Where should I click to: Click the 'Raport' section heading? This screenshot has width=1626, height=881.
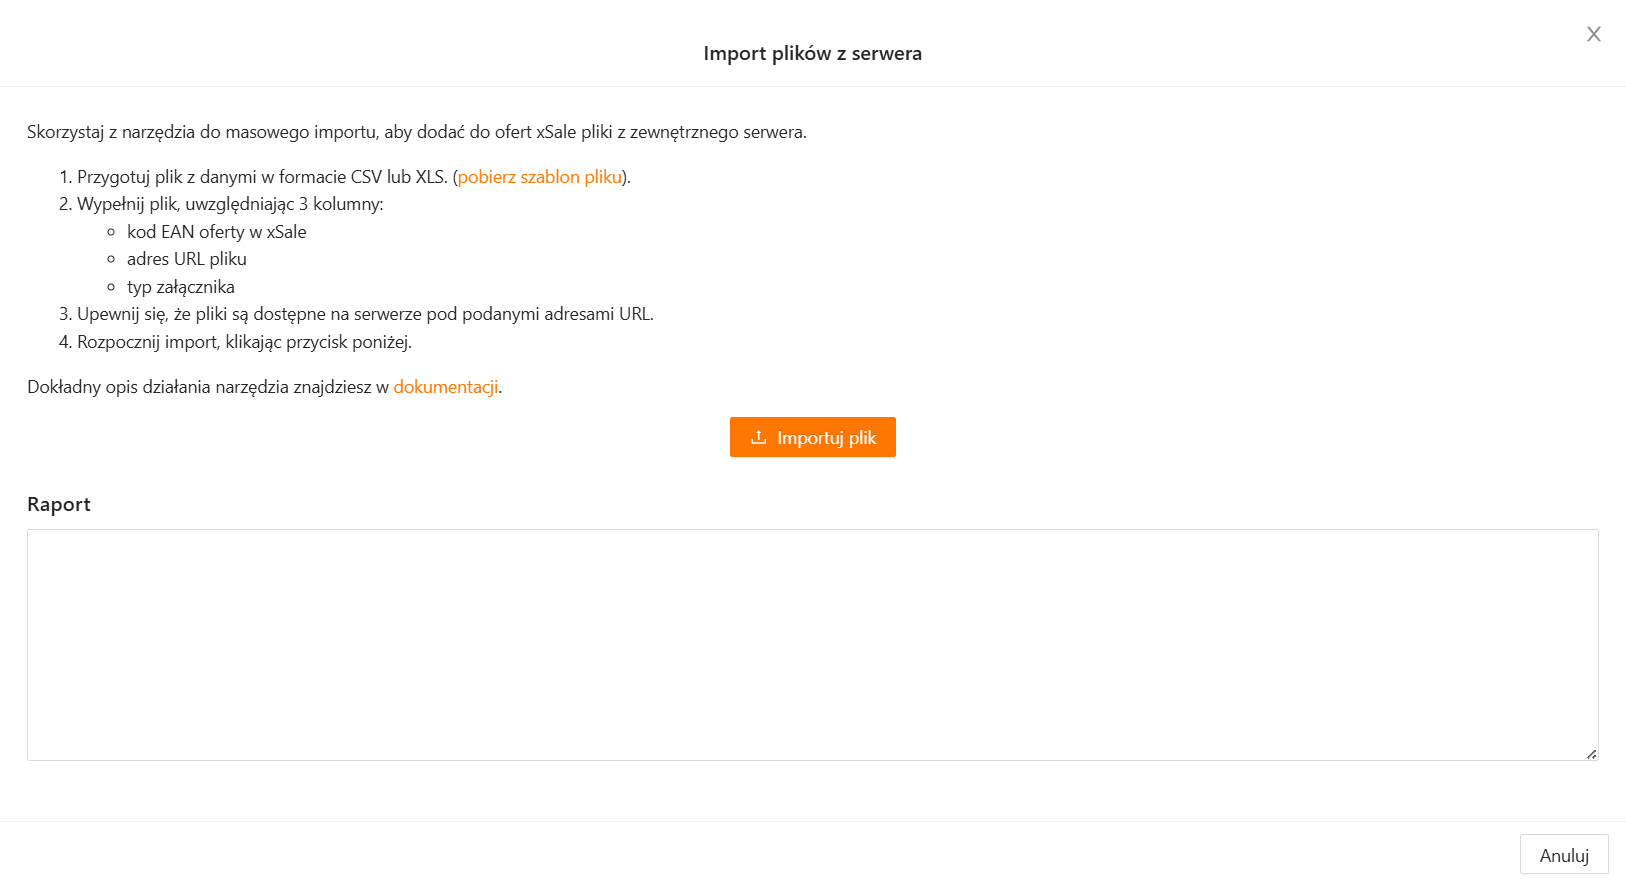(x=59, y=505)
